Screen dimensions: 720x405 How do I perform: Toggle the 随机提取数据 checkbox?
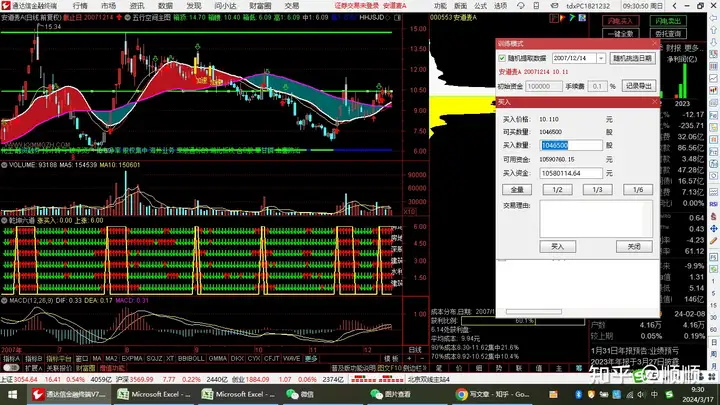point(502,58)
